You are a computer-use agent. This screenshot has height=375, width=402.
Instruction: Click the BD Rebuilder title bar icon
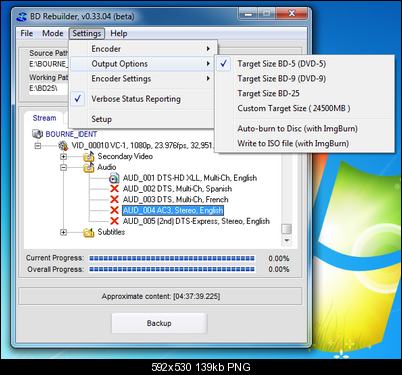(x=22, y=16)
